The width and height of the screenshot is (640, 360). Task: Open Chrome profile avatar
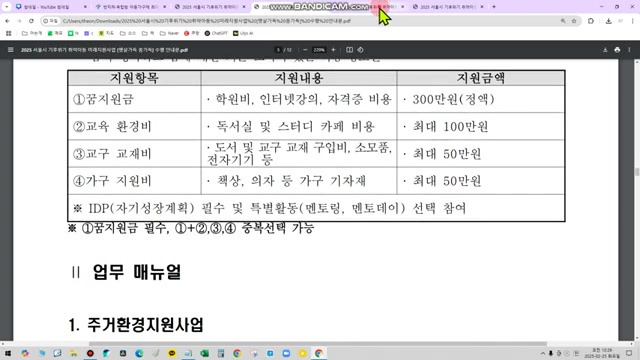pos(621,21)
